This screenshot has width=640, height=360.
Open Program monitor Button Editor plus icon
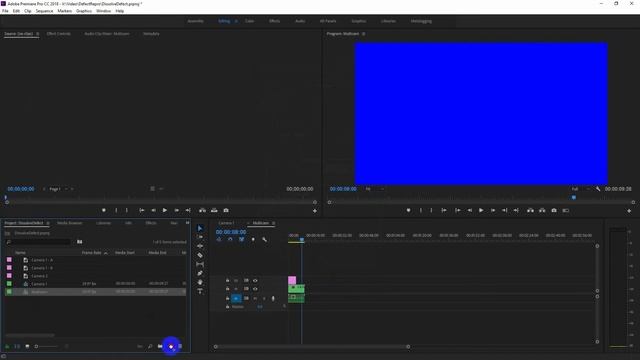tap(629, 211)
